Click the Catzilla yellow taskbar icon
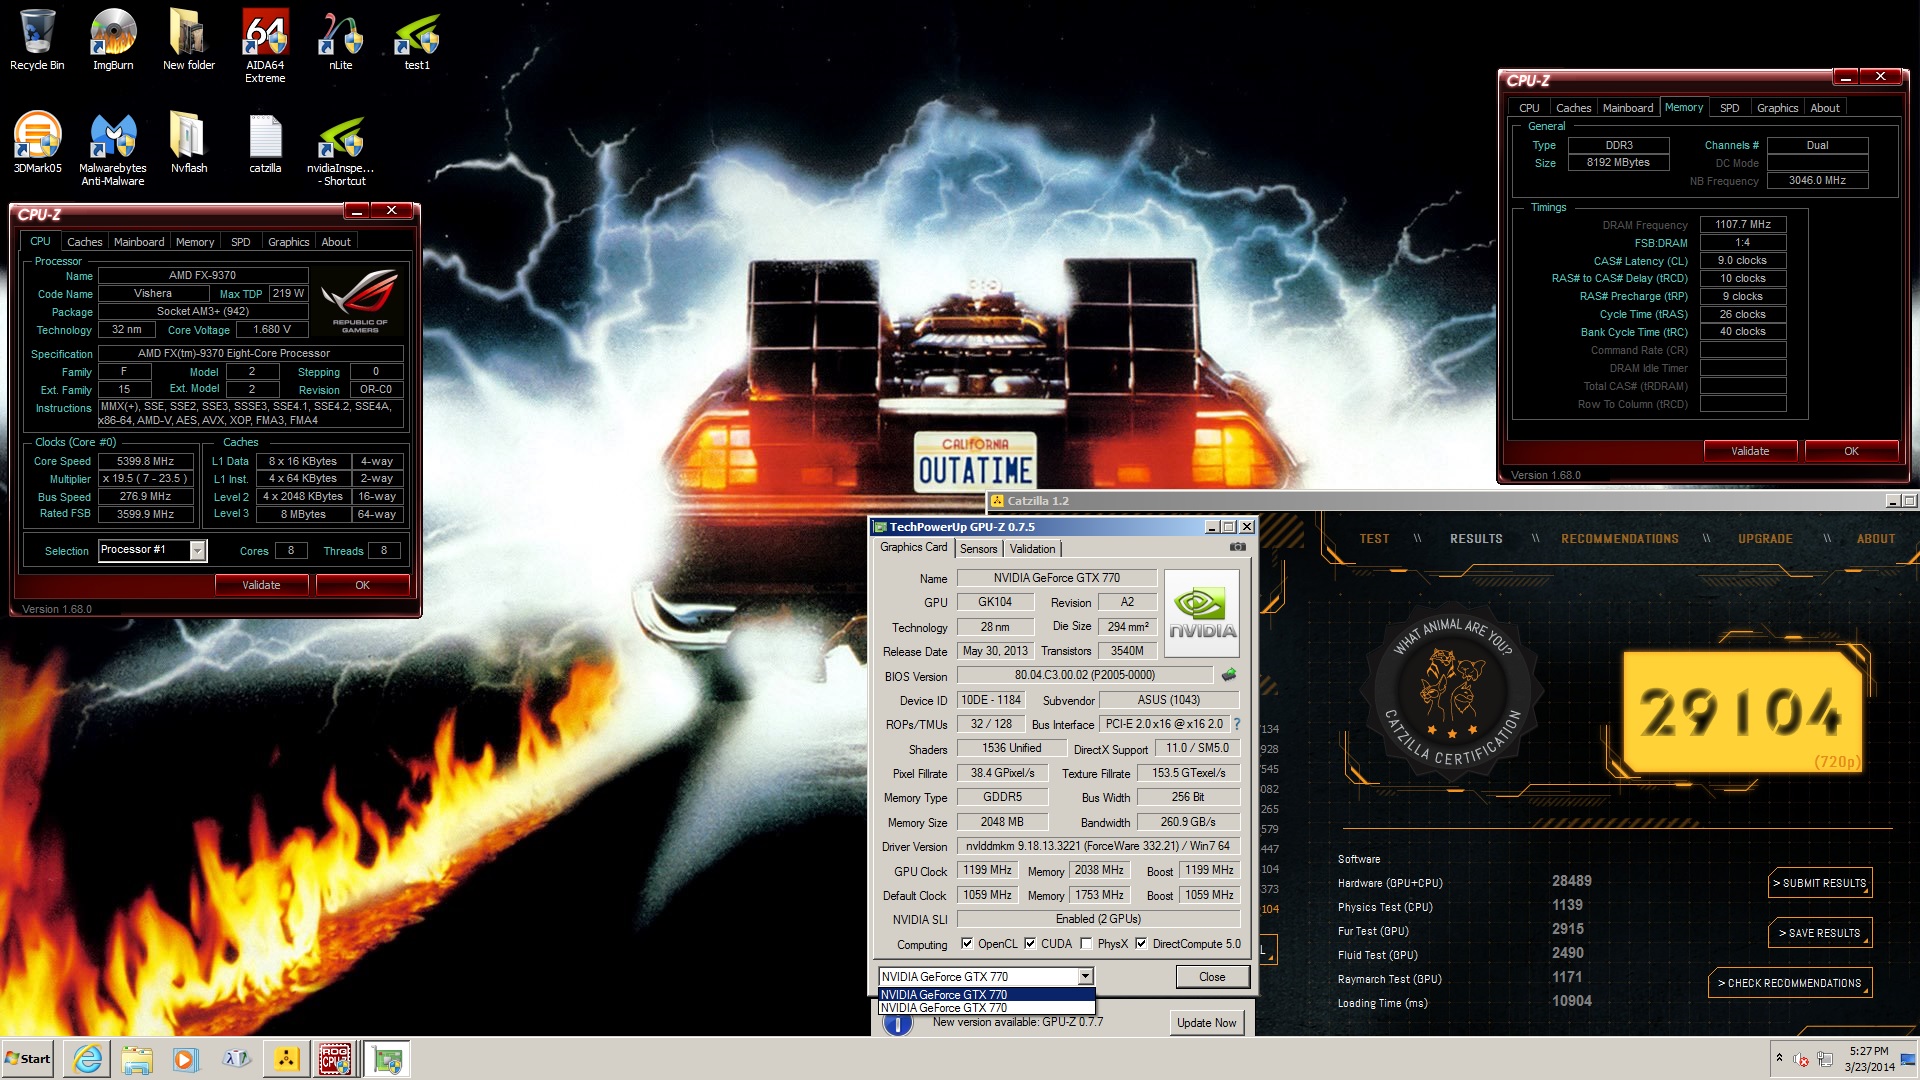This screenshot has width=1920, height=1080. point(286,1059)
